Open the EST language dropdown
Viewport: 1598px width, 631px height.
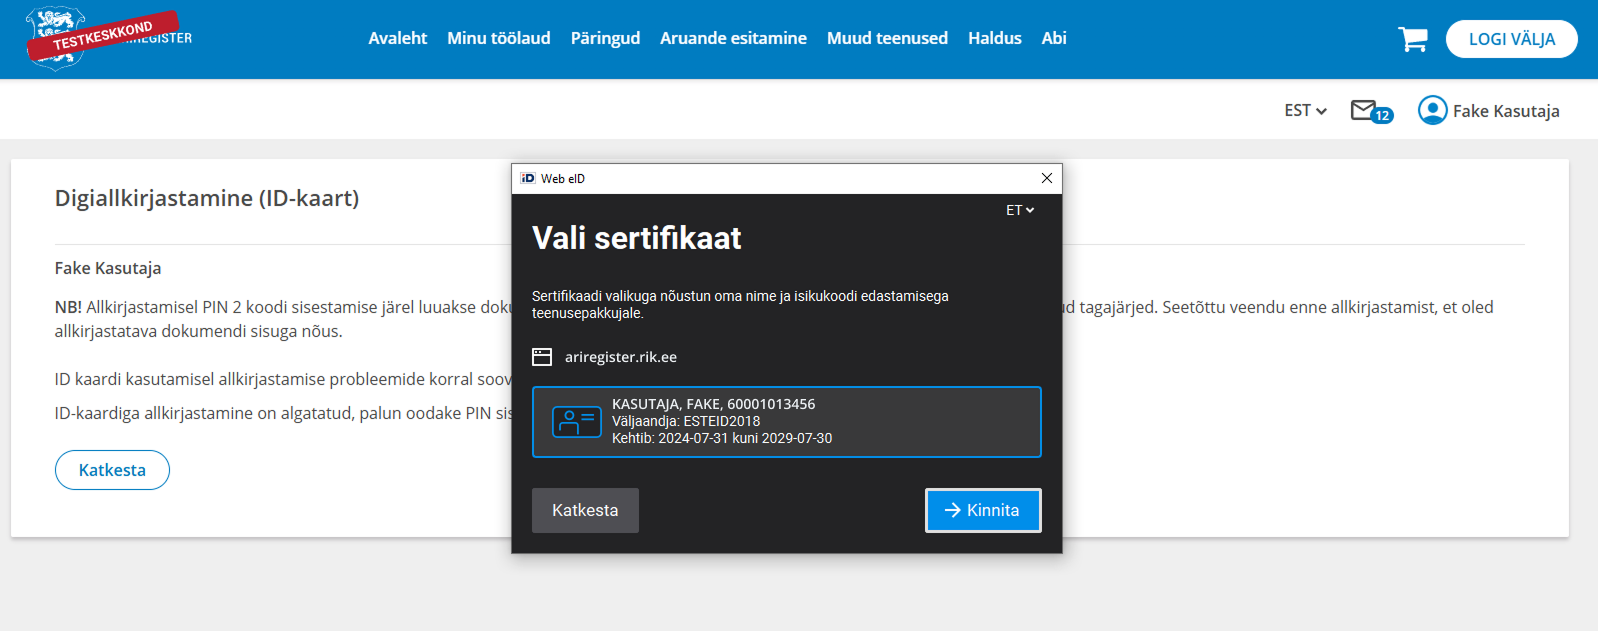coord(1305,110)
